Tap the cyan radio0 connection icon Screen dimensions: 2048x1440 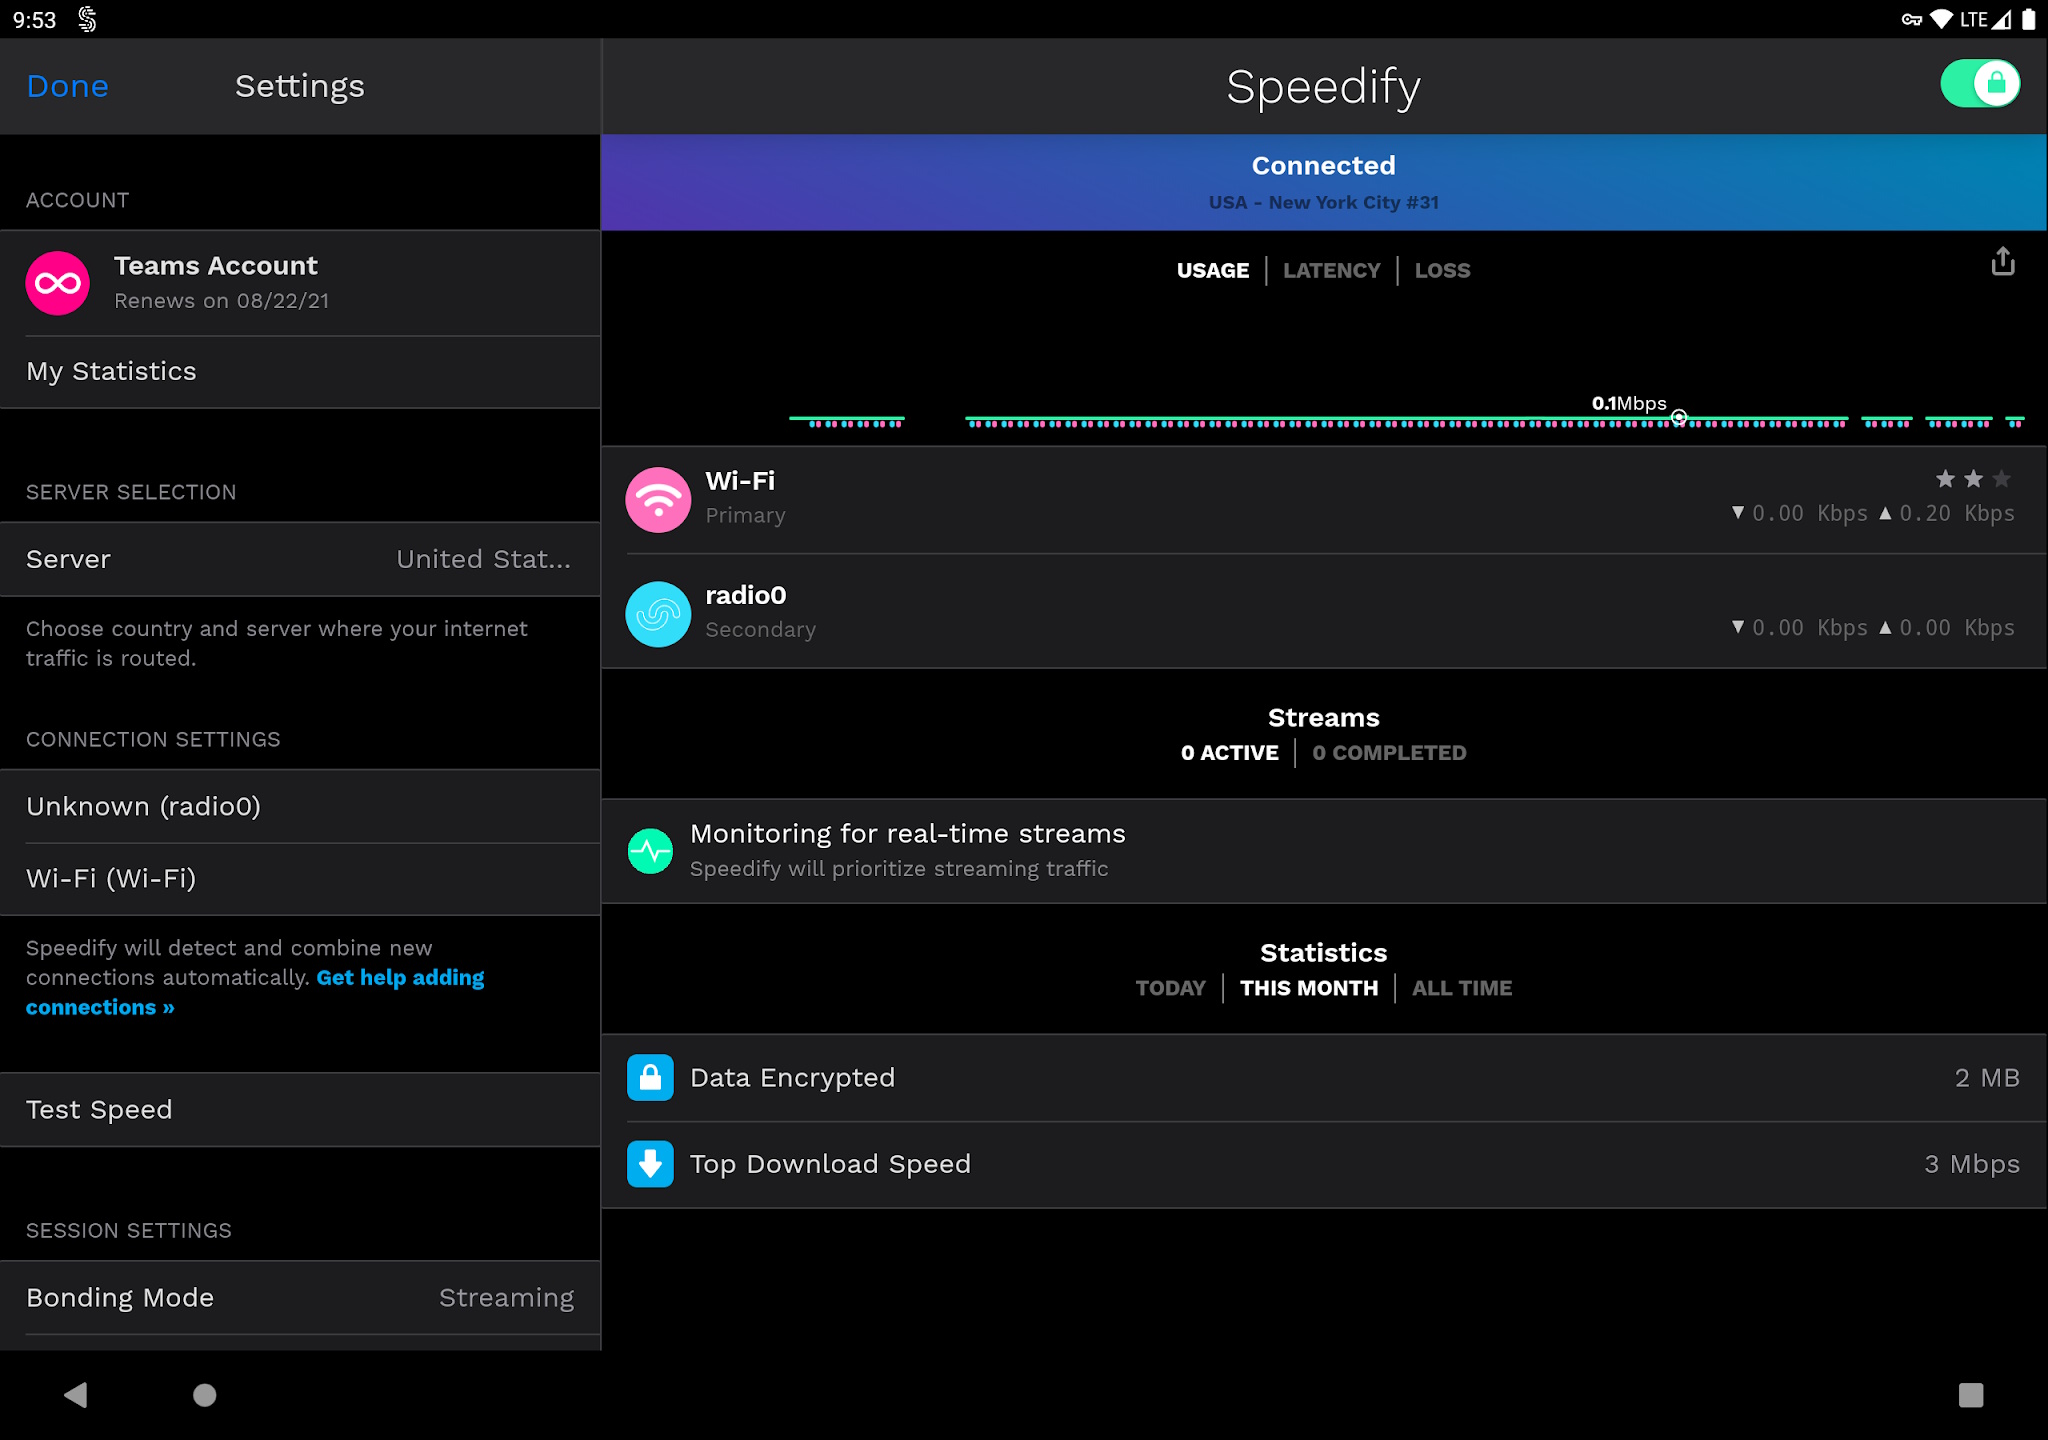point(658,614)
